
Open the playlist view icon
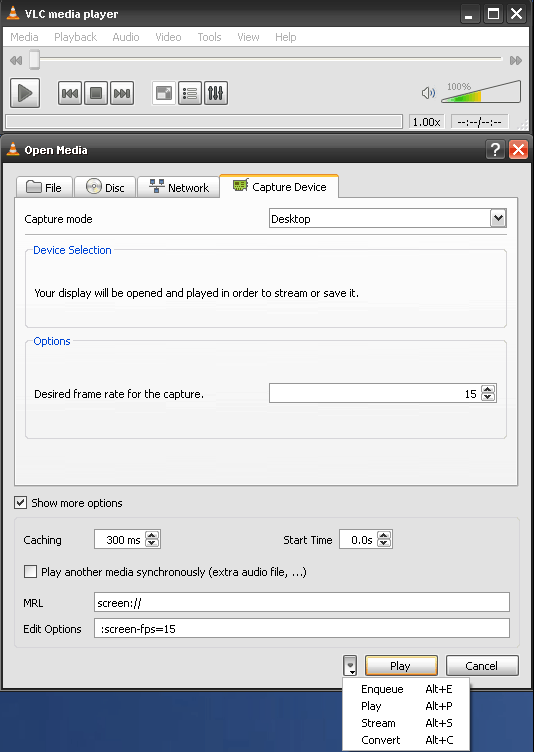pyautogui.click(x=190, y=93)
